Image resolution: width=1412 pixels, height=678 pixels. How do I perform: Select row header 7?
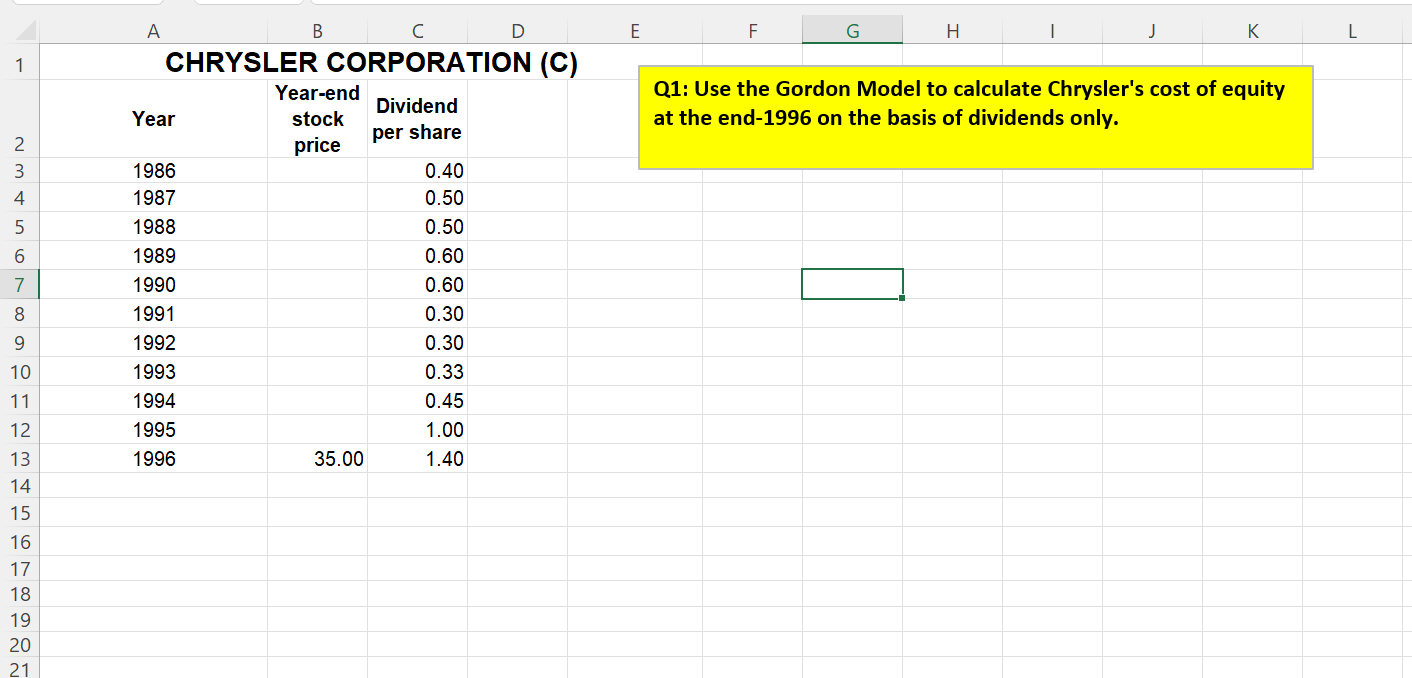pos(20,284)
